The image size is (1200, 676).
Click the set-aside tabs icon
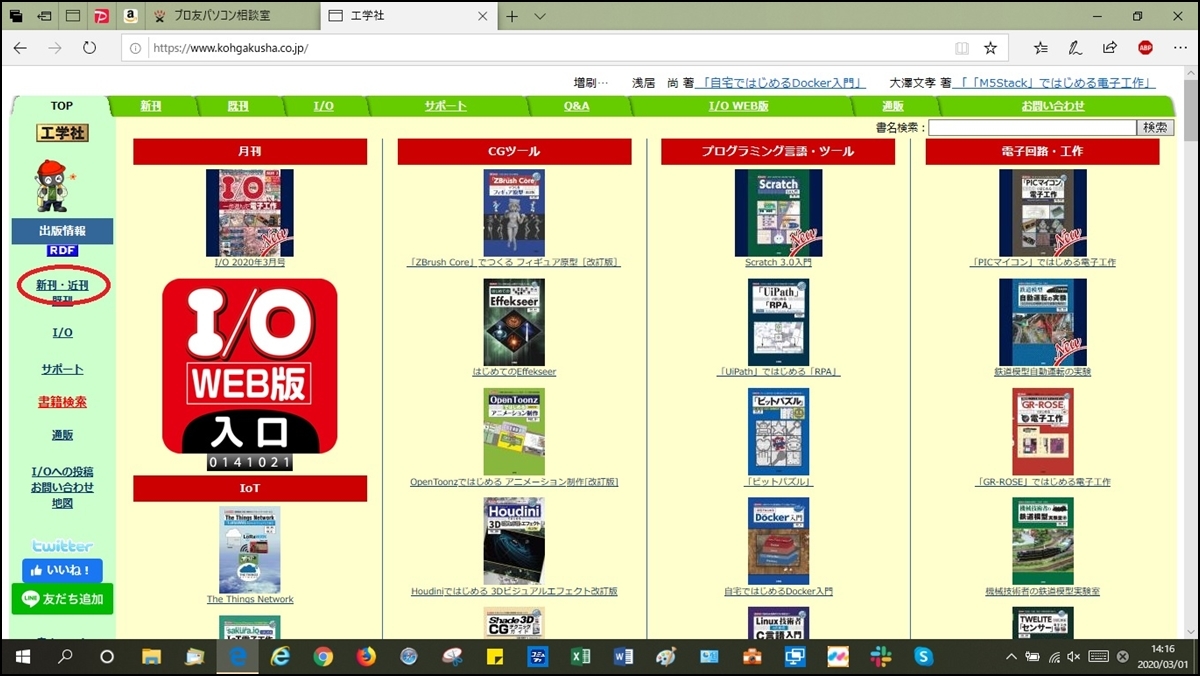point(44,16)
